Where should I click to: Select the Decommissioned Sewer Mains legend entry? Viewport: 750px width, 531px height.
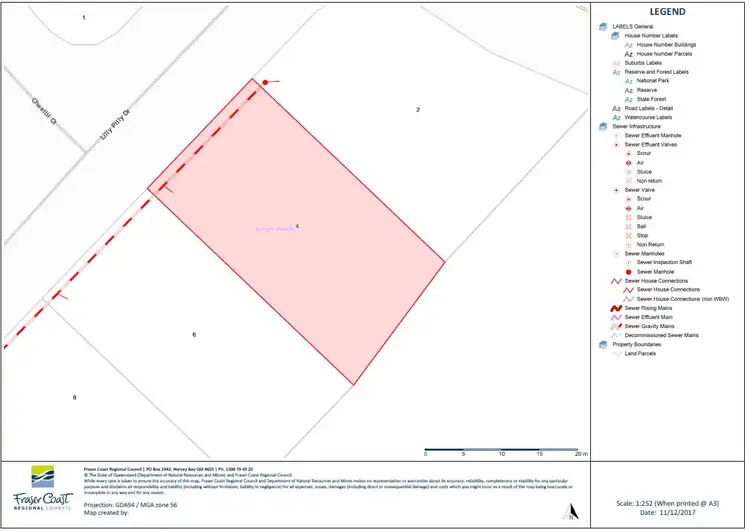click(660, 335)
